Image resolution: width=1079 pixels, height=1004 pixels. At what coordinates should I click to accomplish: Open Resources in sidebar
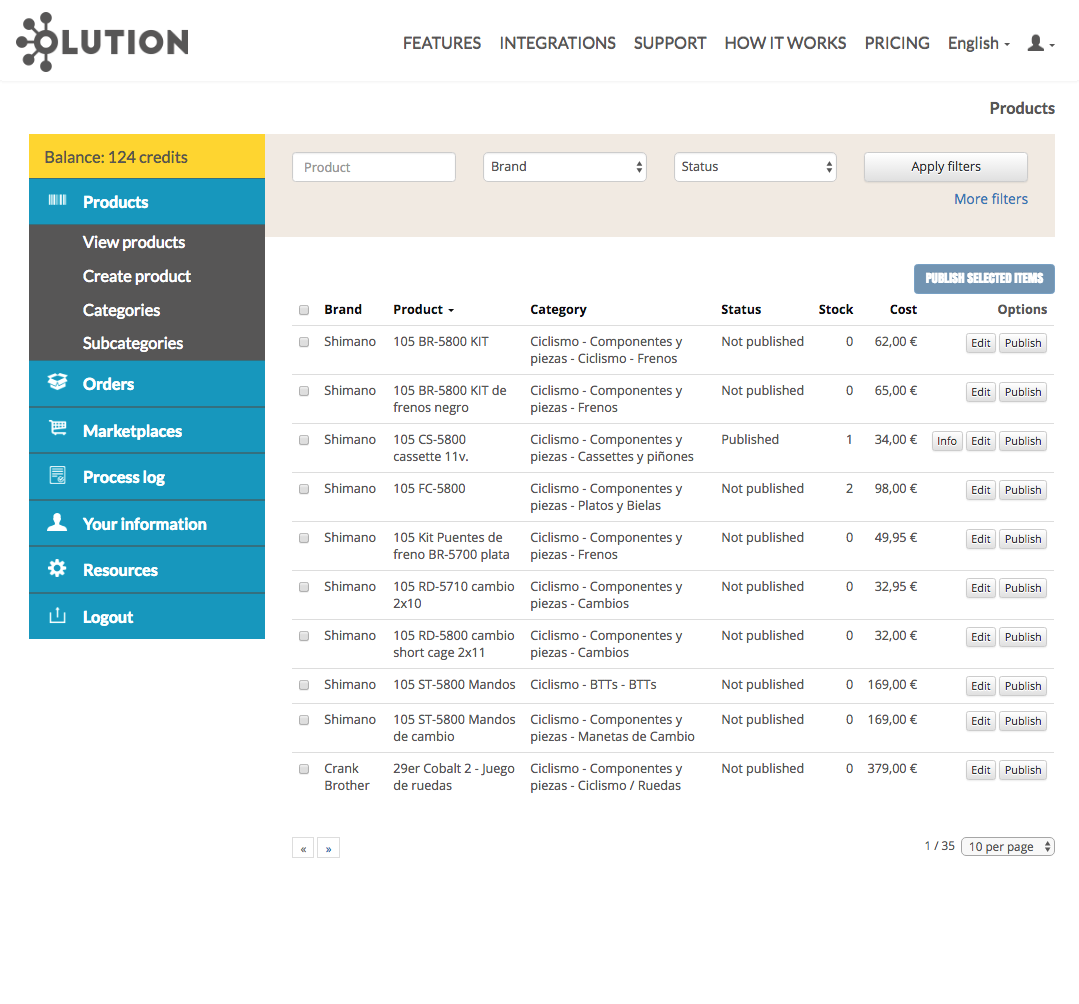pyautogui.click(x=147, y=570)
